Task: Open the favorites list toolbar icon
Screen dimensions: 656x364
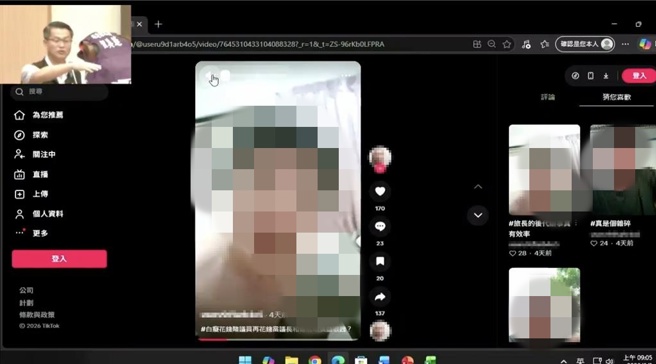Action: pyautogui.click(x=544, y=44)
